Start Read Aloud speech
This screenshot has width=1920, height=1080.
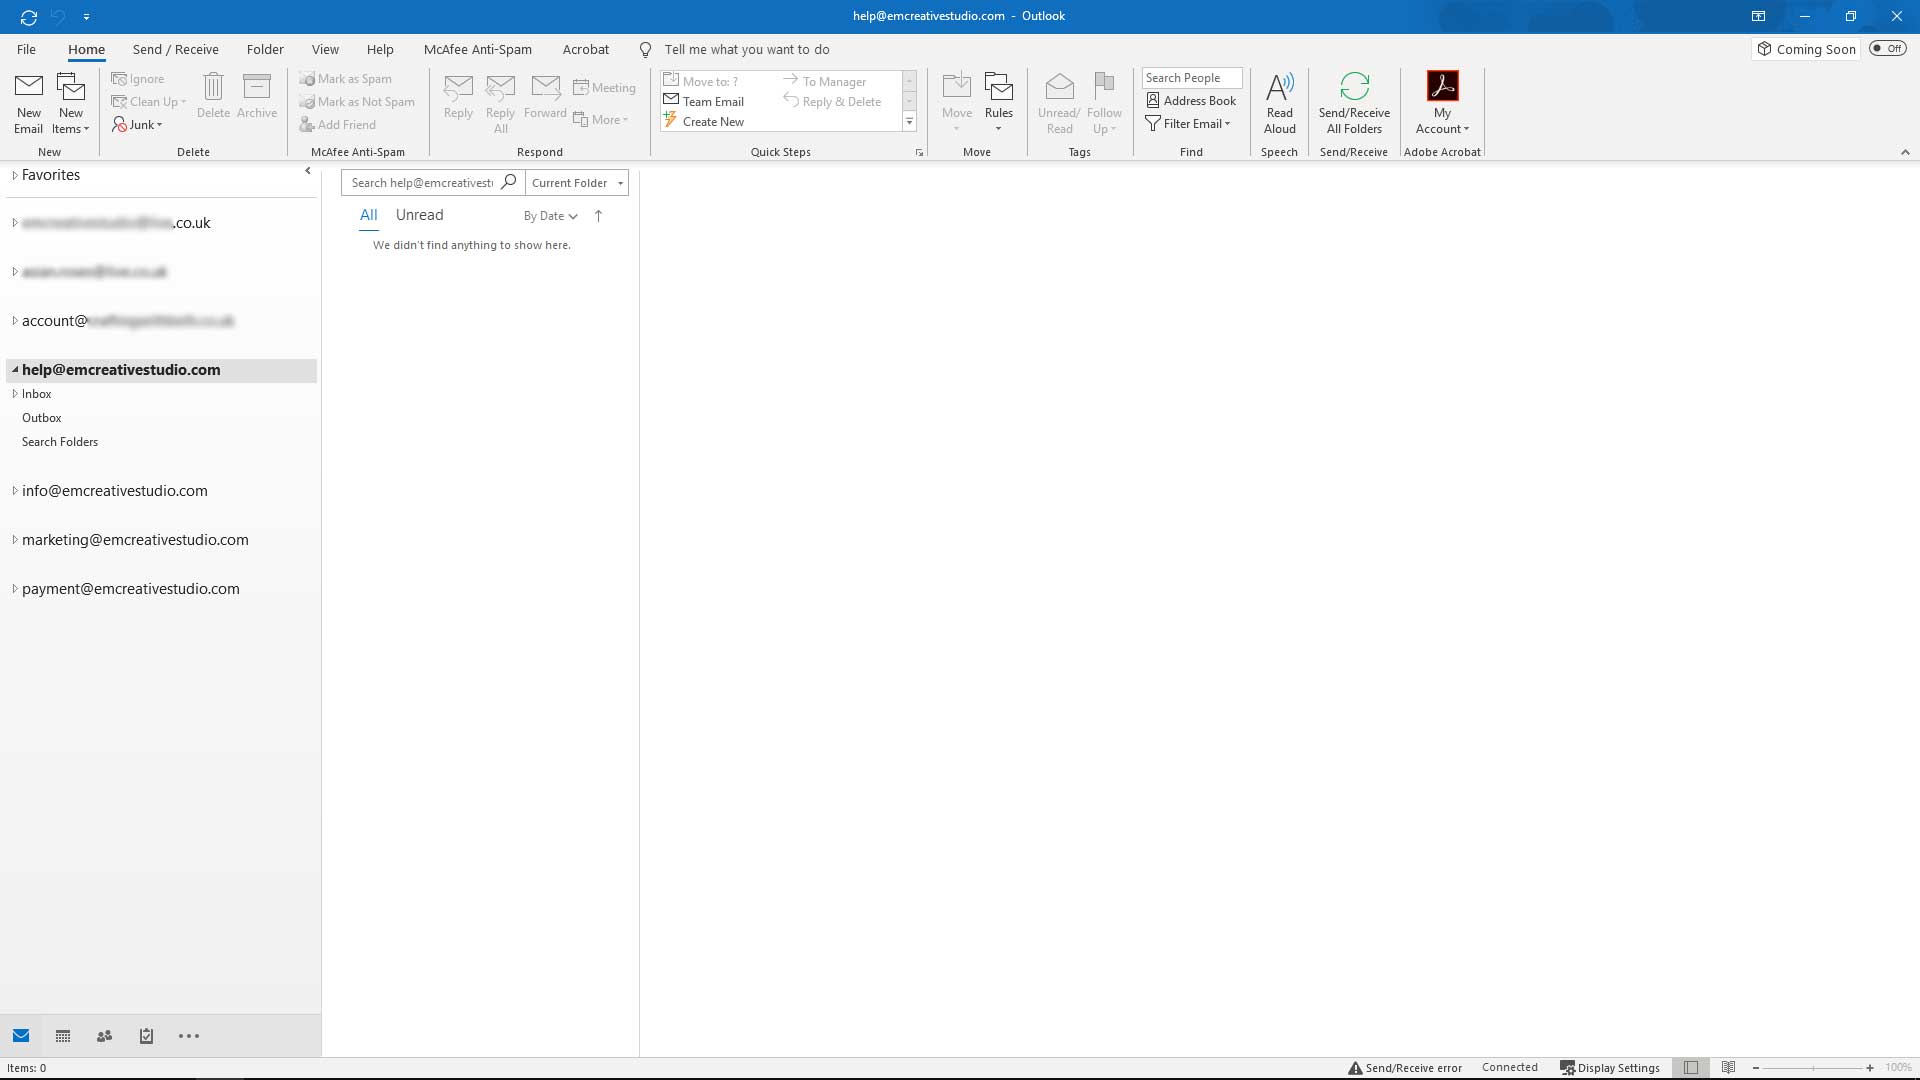click(1279, 103)
